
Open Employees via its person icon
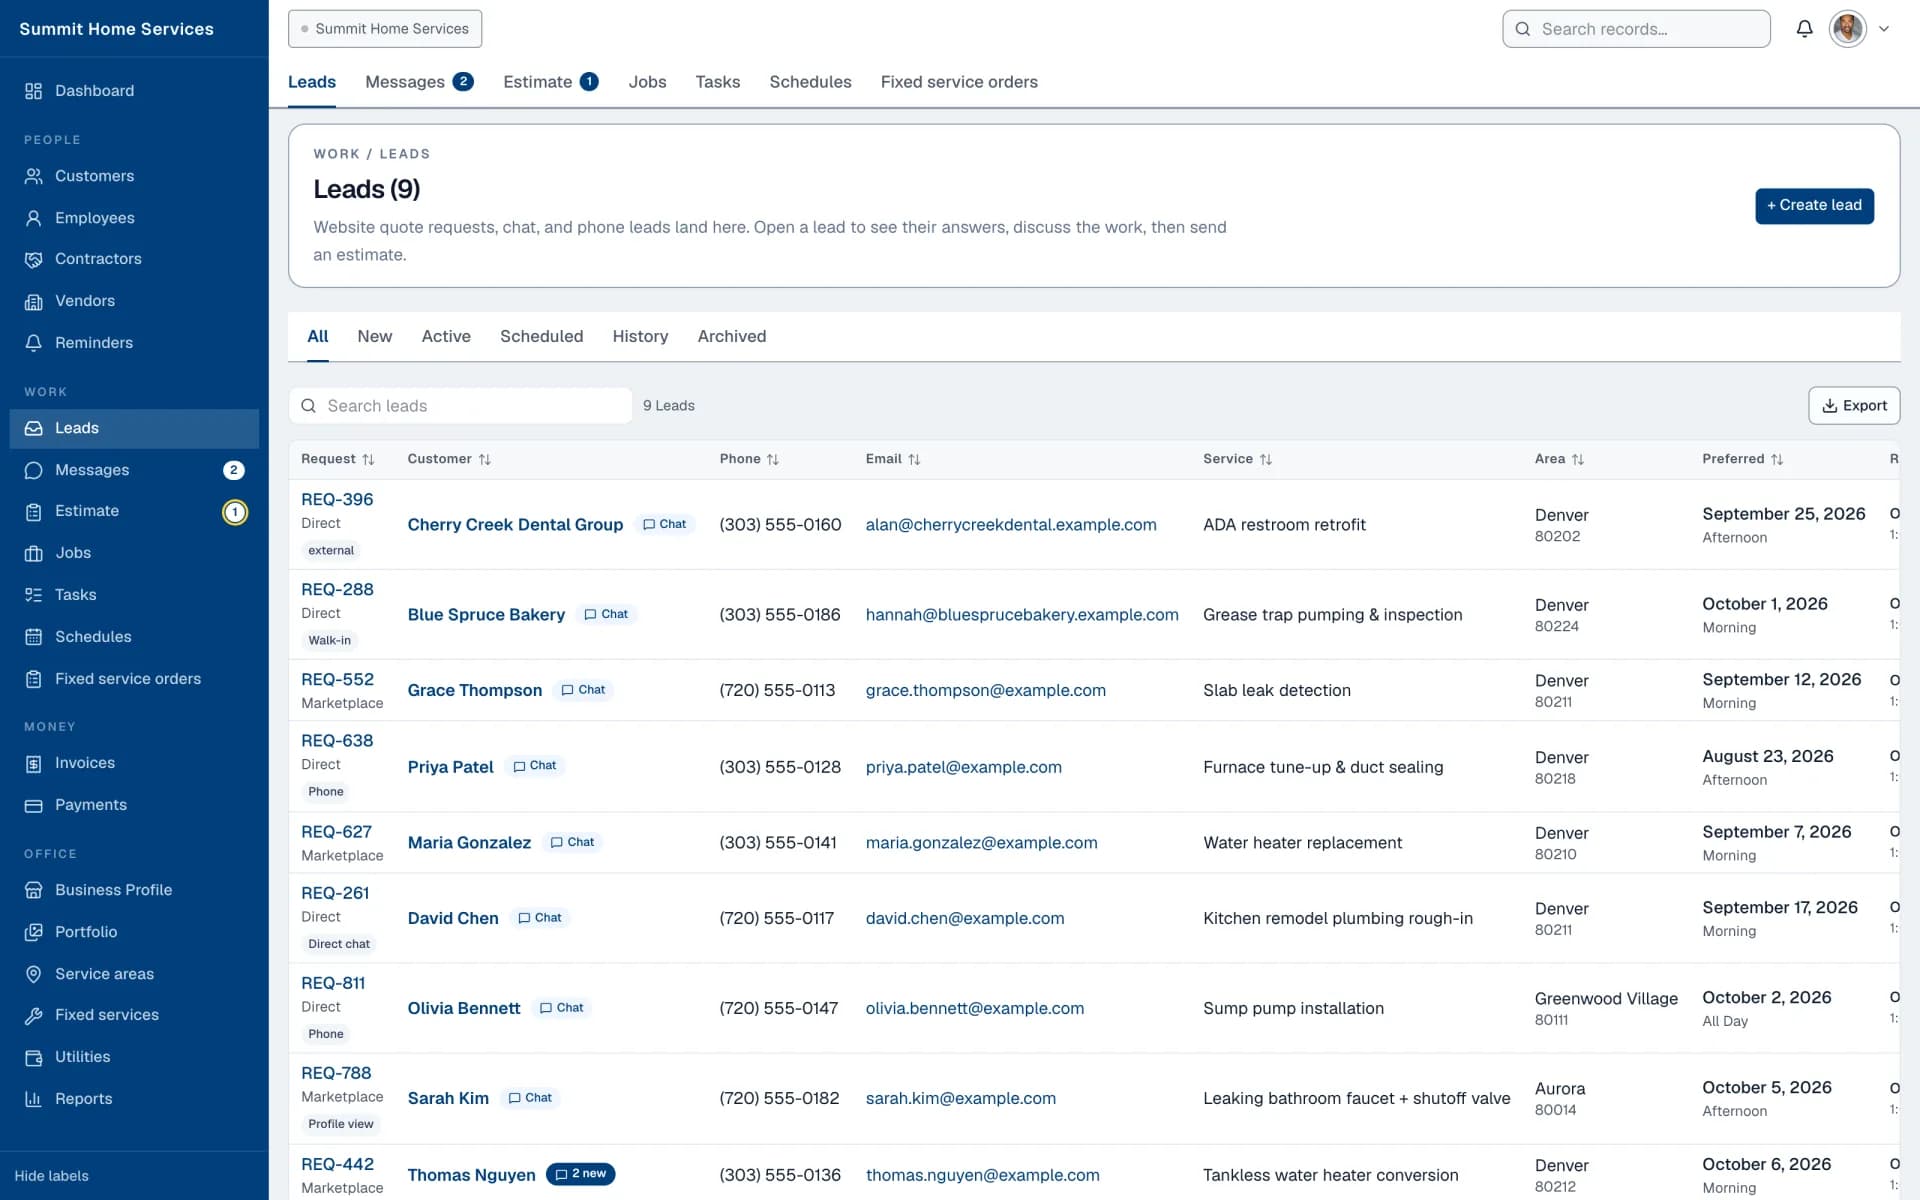click(x=33, y=218)
